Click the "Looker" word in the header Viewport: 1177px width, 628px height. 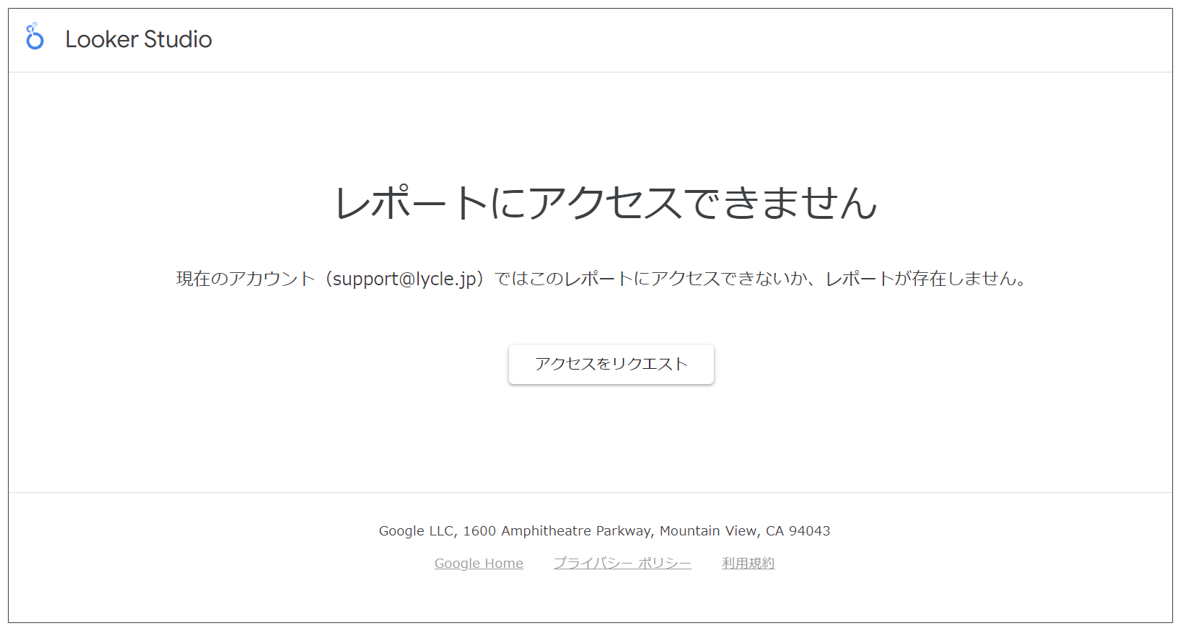(97, 40)
